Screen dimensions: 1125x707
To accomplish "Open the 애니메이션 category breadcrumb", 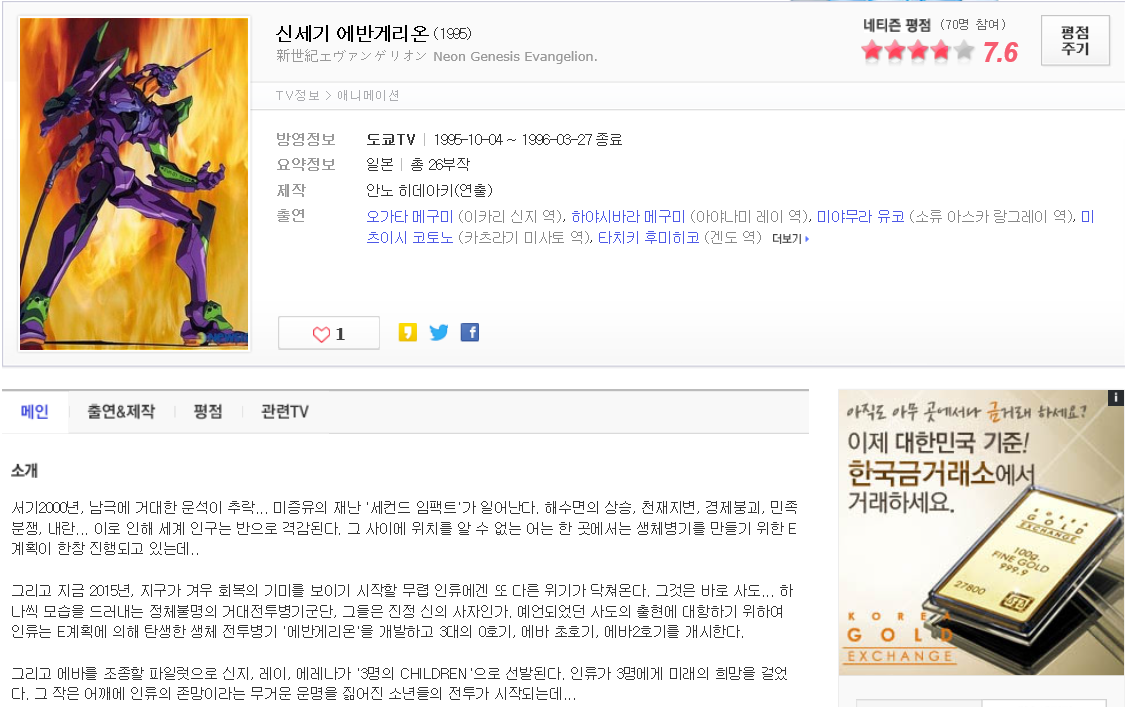I will (368, 95).
